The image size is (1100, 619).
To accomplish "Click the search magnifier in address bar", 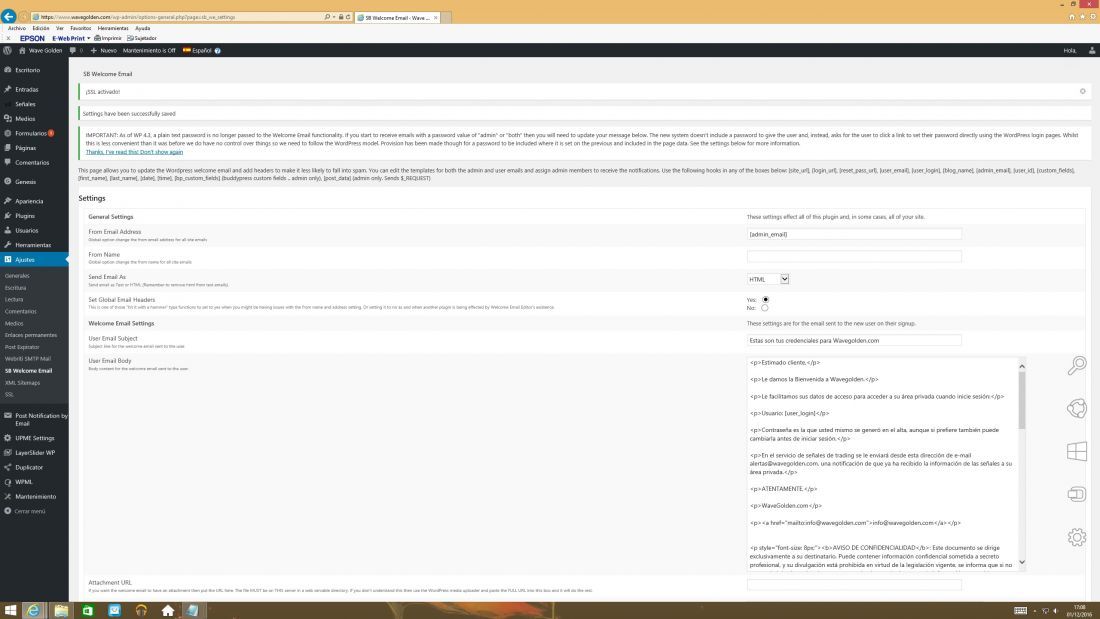I will click(x=327, y=17).
